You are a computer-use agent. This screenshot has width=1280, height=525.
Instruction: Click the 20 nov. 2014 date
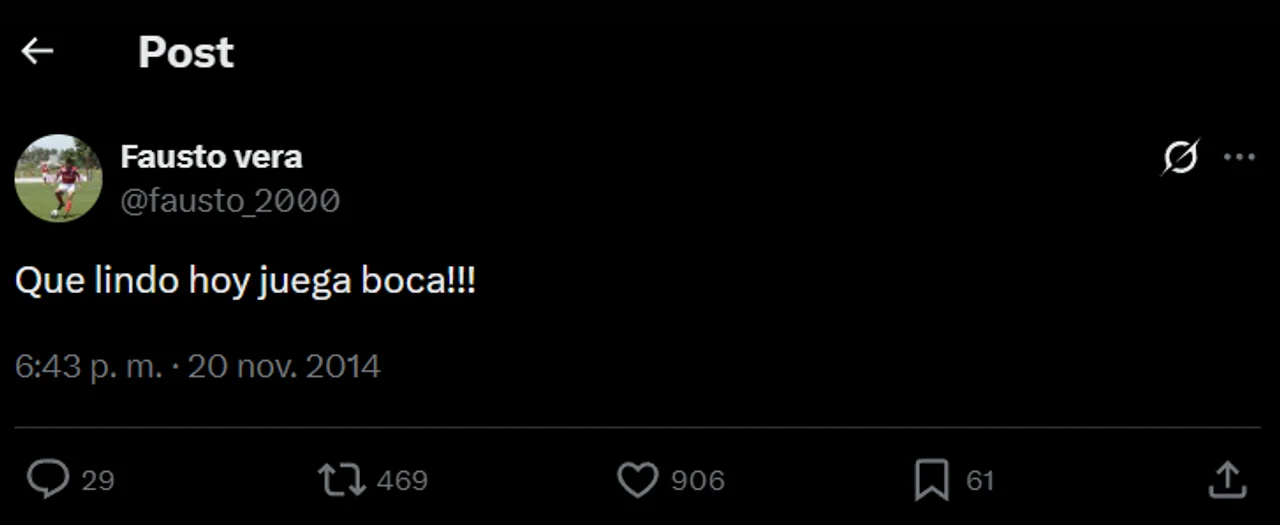pyautogui.click(x=284, y=366)
